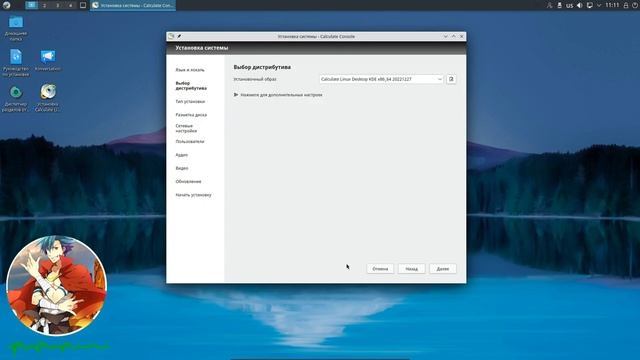Click the 11:11 panel clock
The width and height of the screenshot is (640, 360).
[612, 5]
